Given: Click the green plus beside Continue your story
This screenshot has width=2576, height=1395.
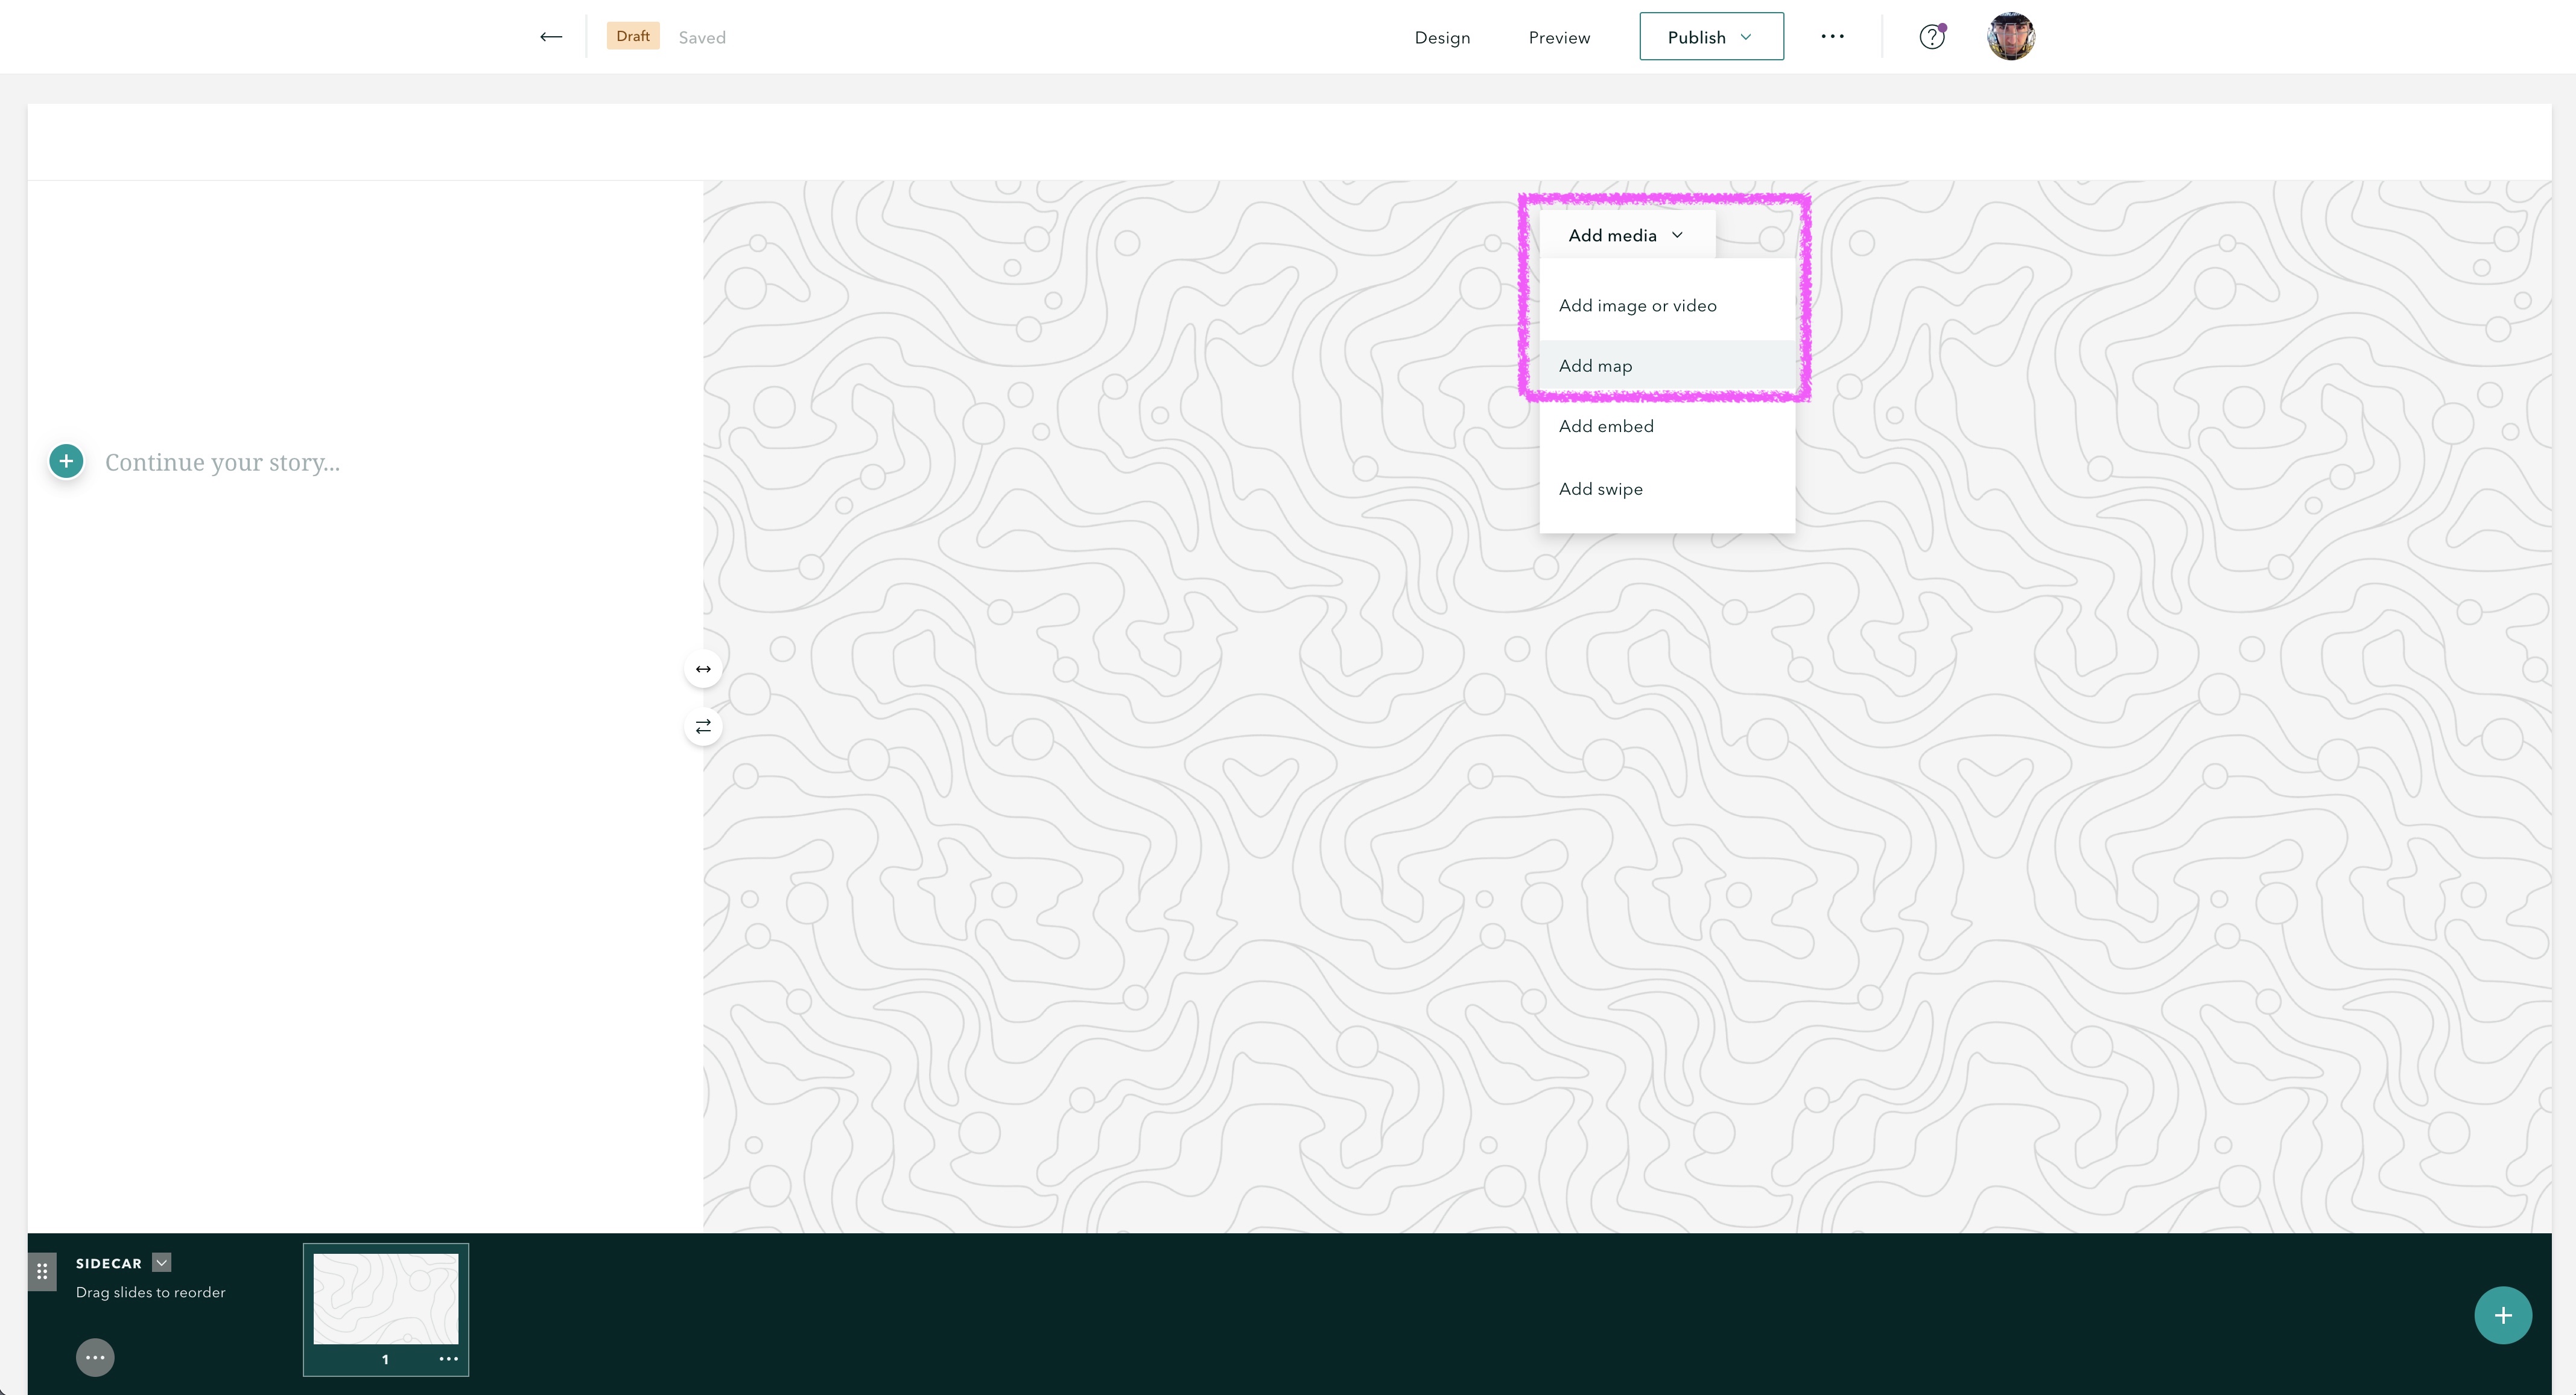Looking at the screenshot, I should point(66,461).
